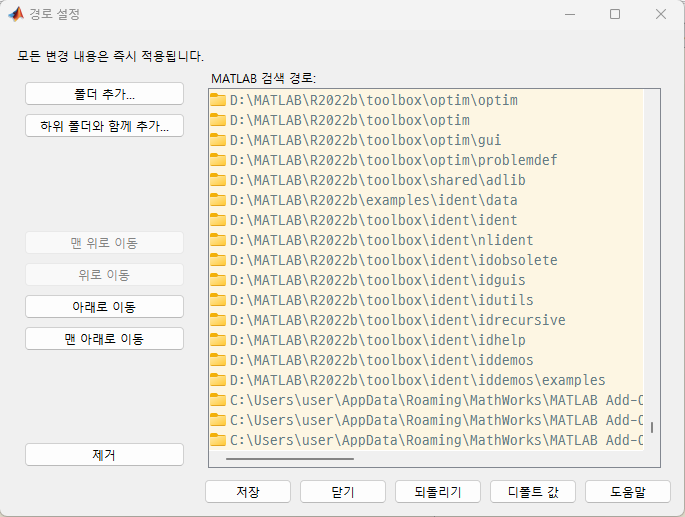Select path text toolbox\ident\idobsolete

click(394, 260)
